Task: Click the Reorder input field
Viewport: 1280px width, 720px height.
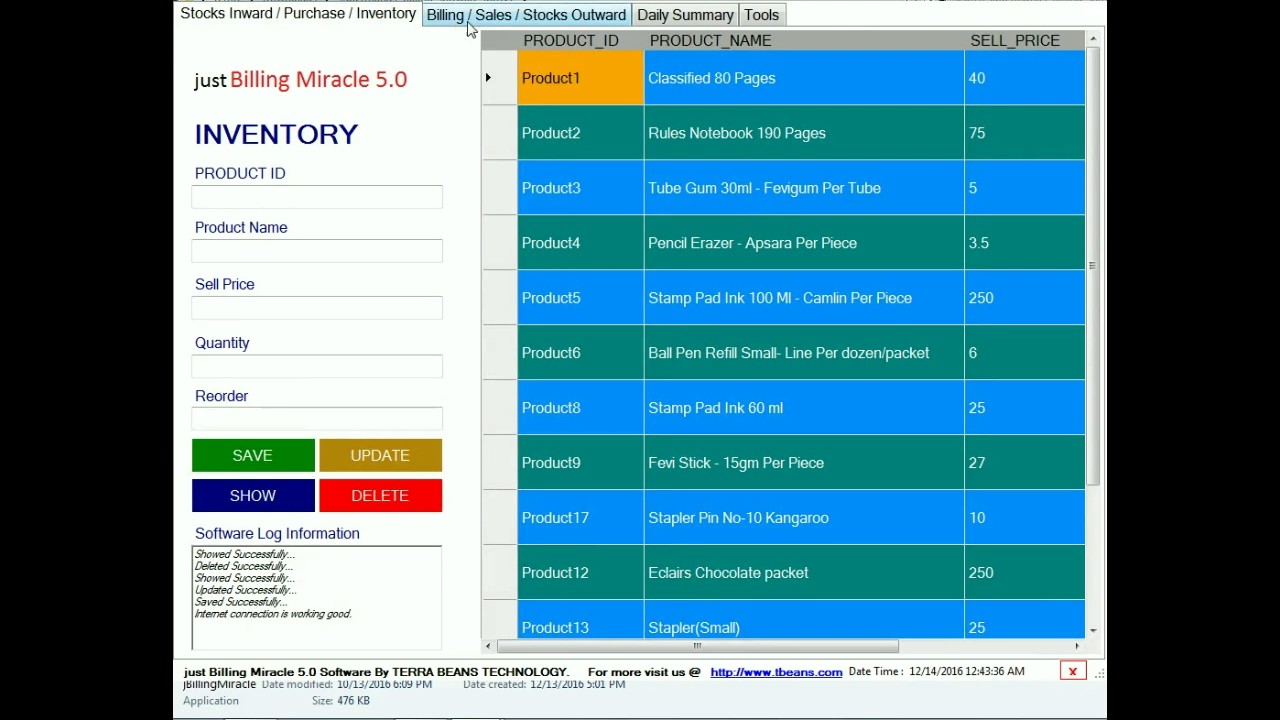Action: click(x=317, y=419)
